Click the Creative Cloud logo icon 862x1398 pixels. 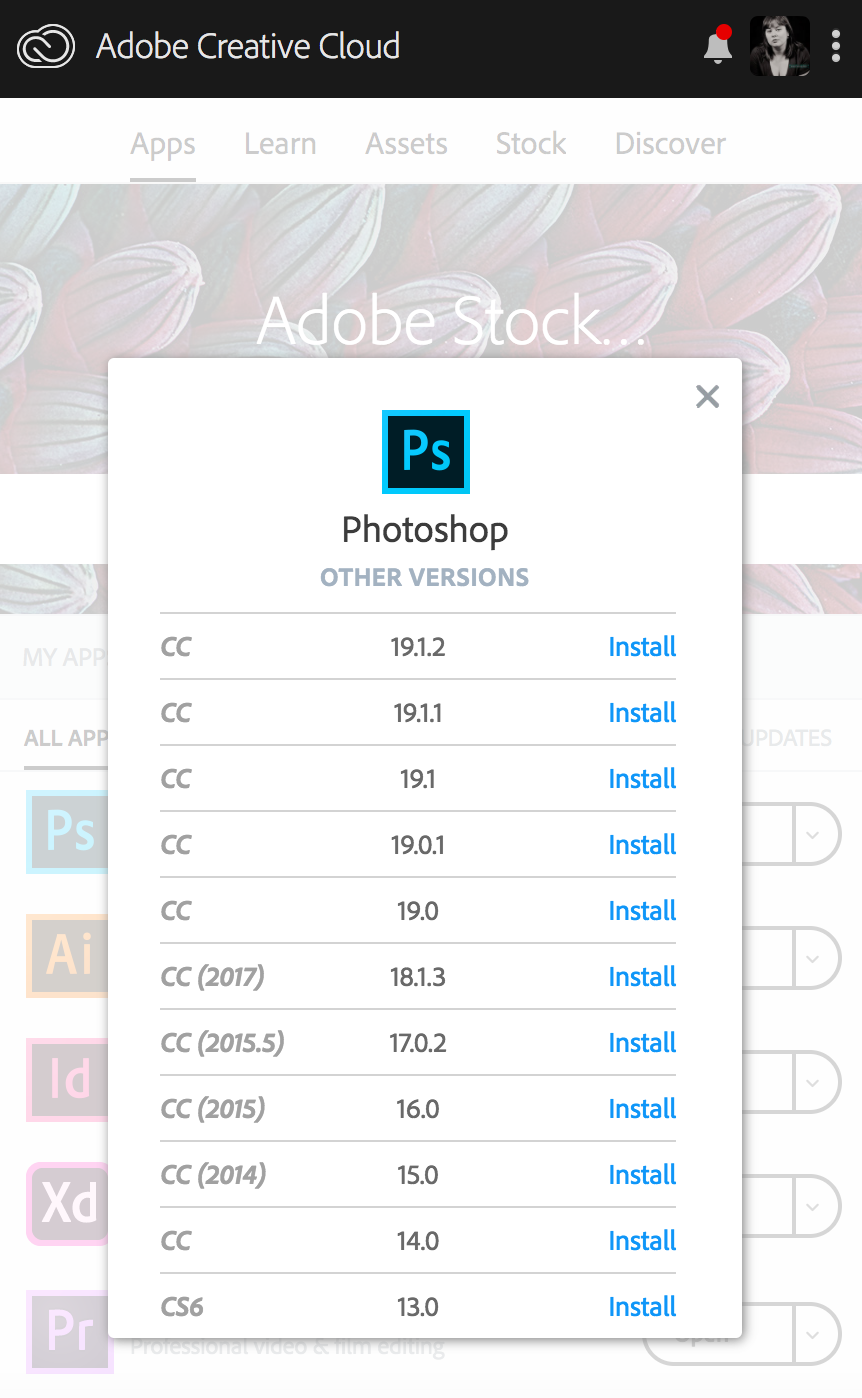(x=46, y=47)
